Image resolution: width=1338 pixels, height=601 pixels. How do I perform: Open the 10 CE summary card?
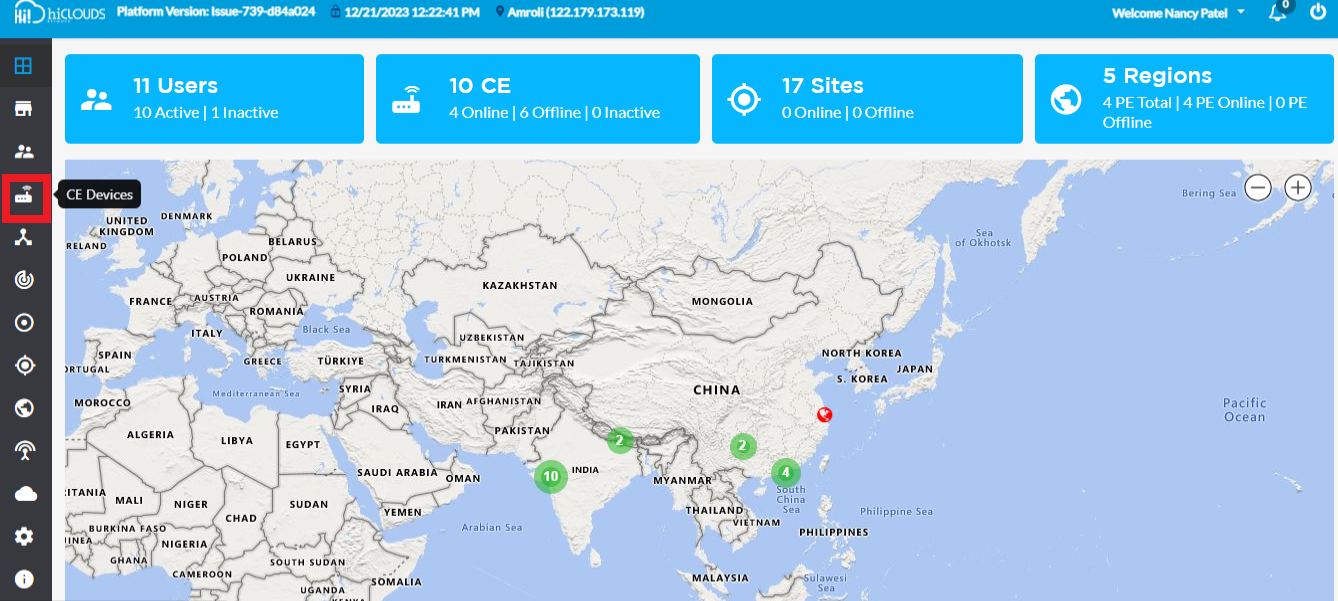(x=537, y=99)
